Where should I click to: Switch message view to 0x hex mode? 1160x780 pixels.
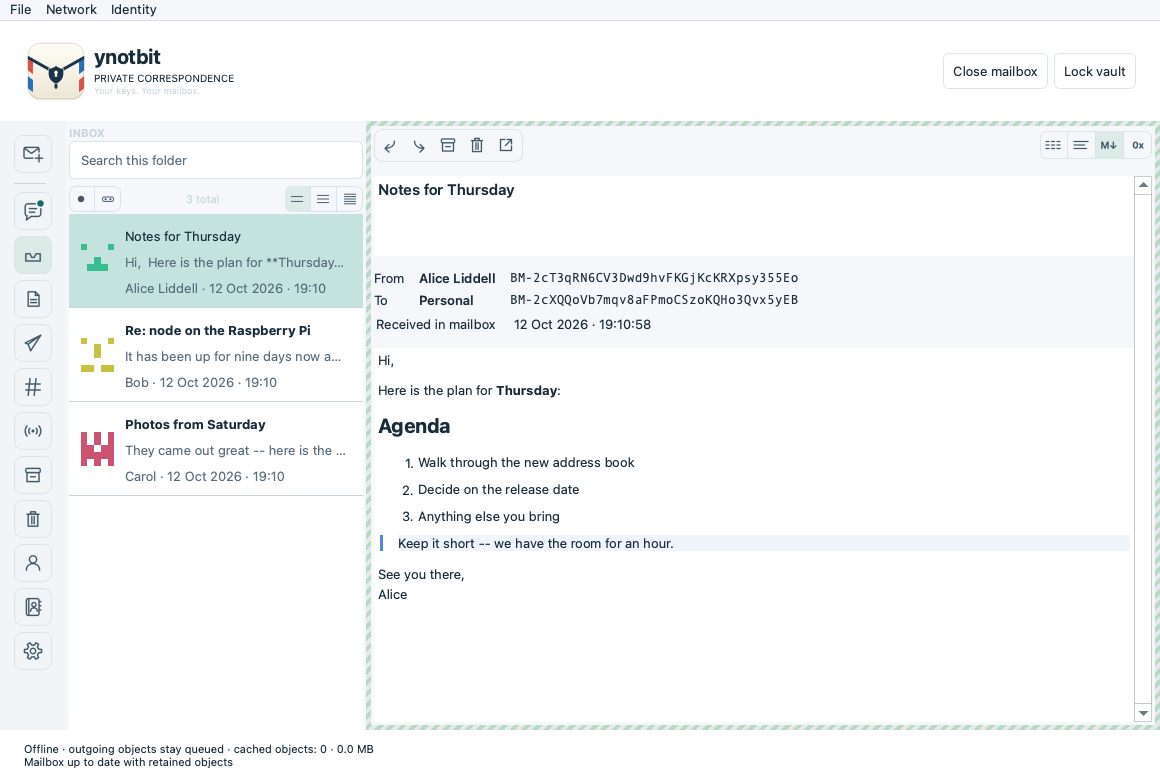(1138, 146)
